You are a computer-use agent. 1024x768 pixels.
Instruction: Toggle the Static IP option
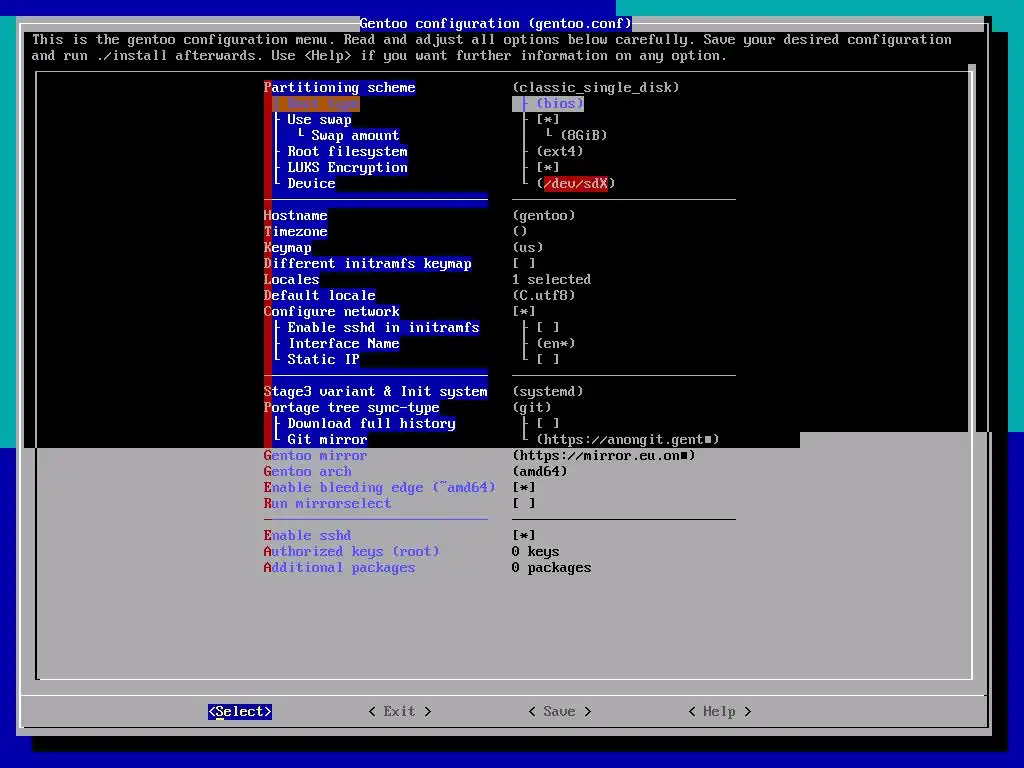tap(323, 359)
